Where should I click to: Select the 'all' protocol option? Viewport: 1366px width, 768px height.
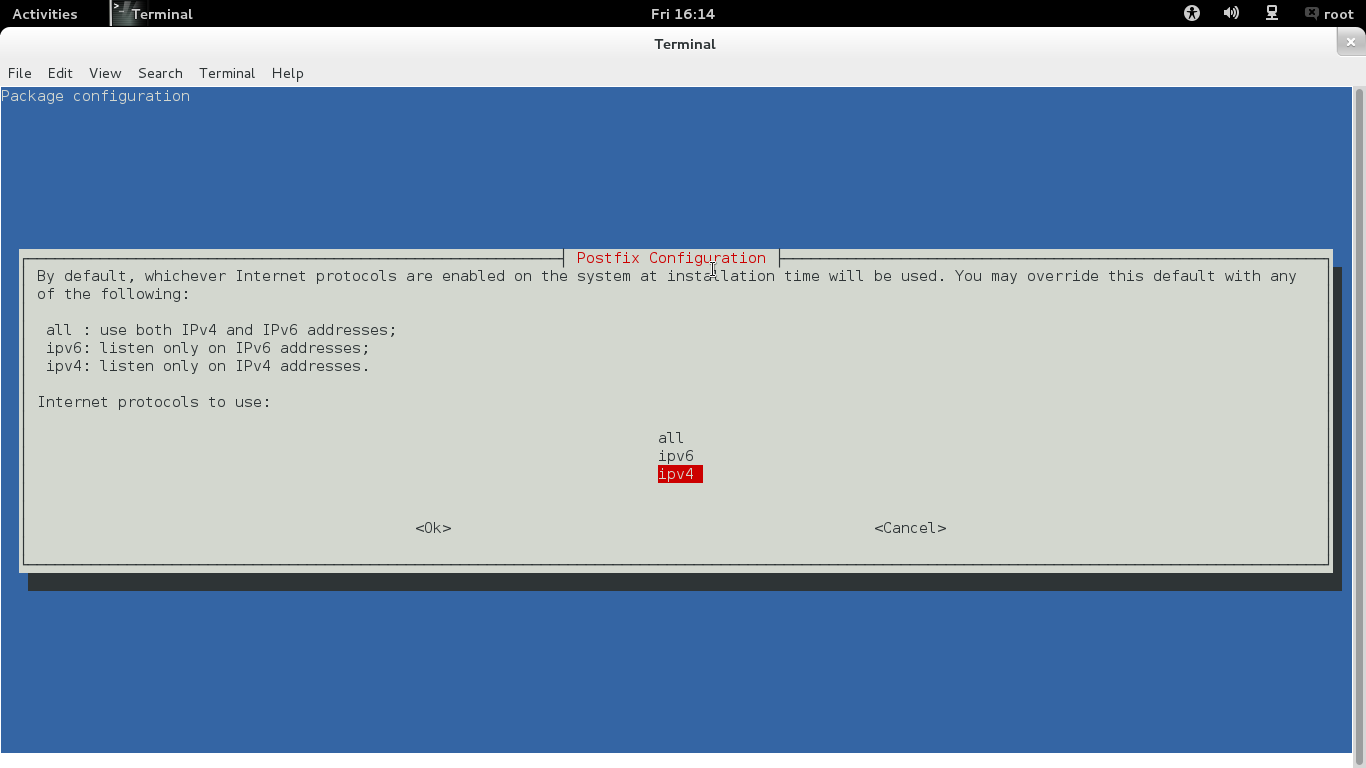click(x=671, y=438)
